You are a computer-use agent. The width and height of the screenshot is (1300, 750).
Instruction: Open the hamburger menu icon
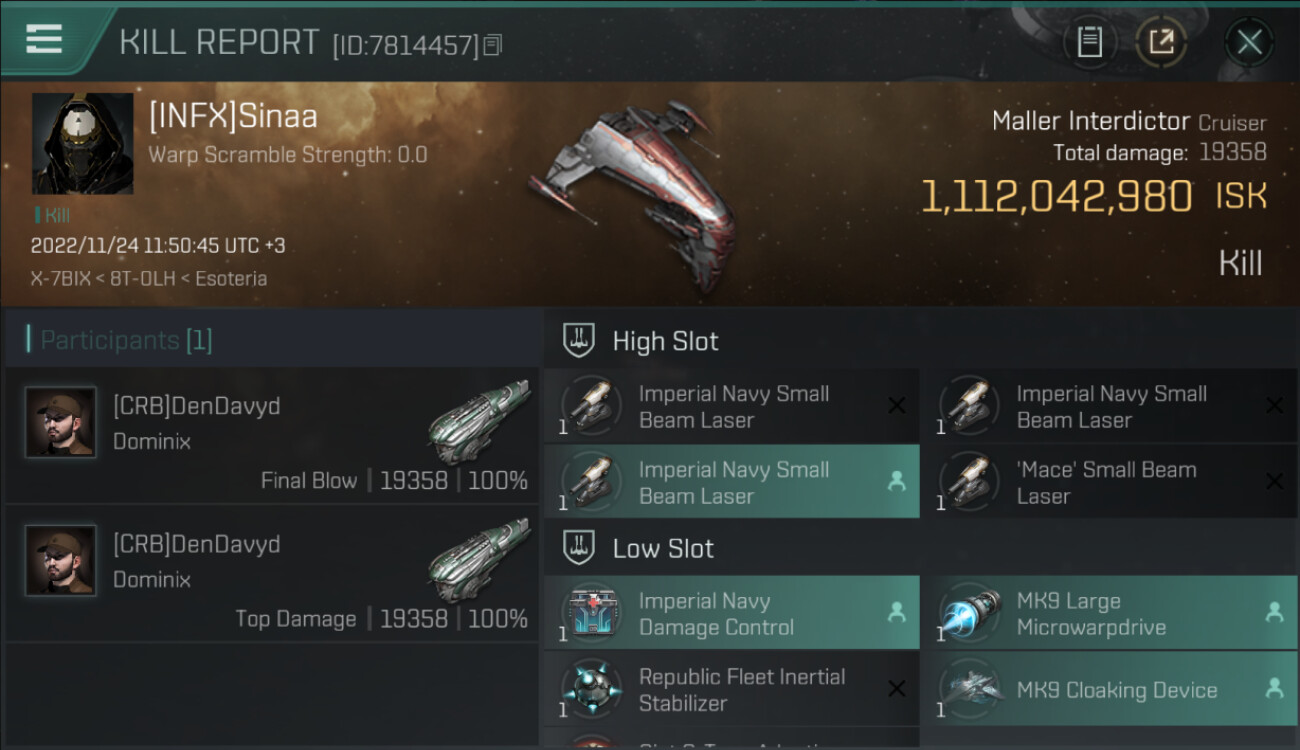pyautogui.click(x=44, y=40)
